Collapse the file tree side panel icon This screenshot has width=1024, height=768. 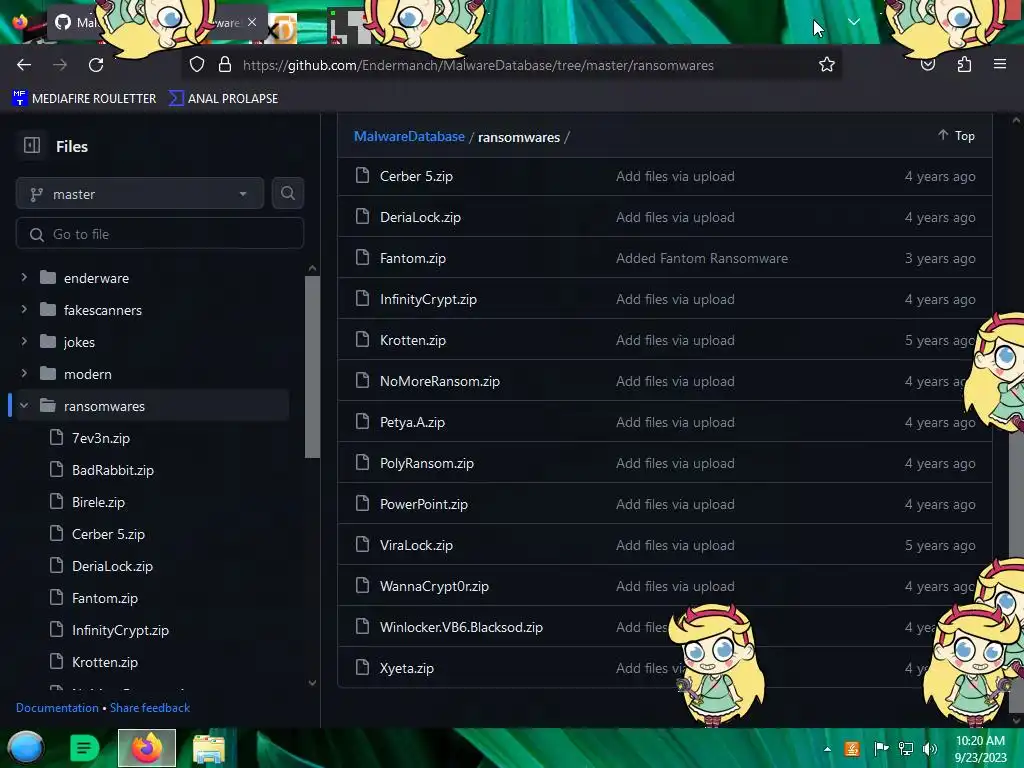pyautogui.click(x=32, y=145)
